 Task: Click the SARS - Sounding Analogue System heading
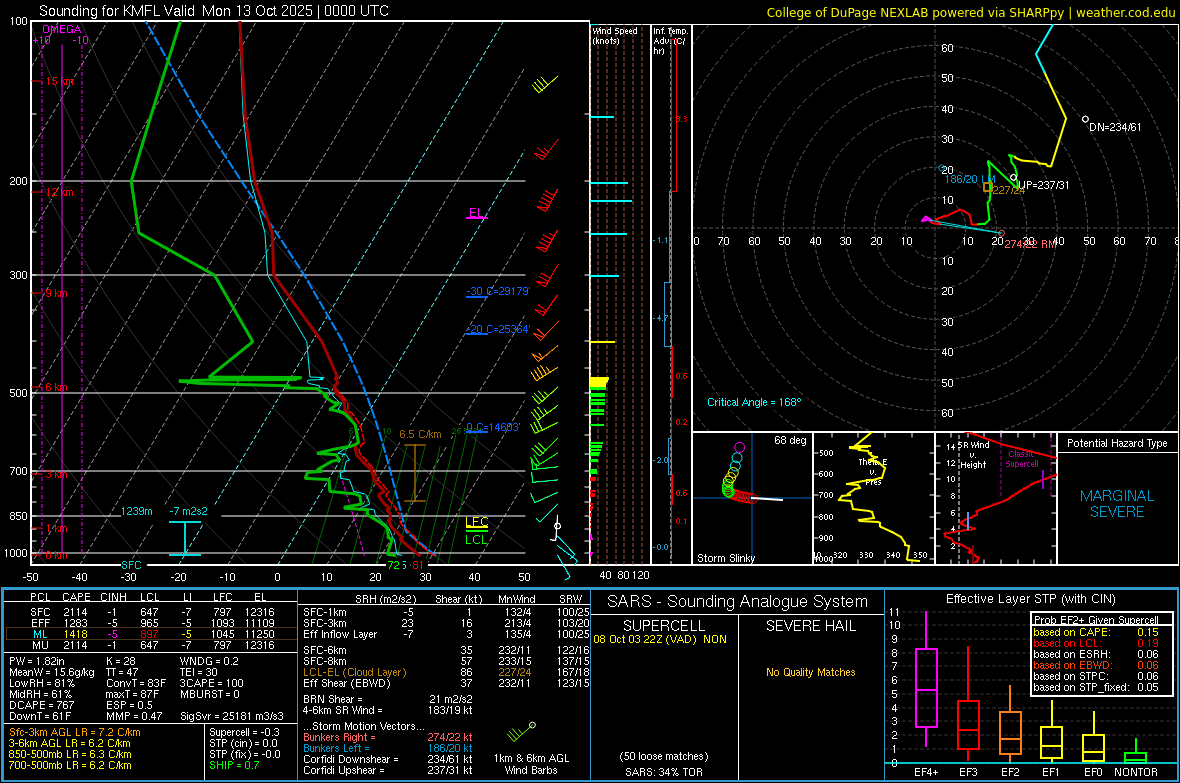coord(737,602)
